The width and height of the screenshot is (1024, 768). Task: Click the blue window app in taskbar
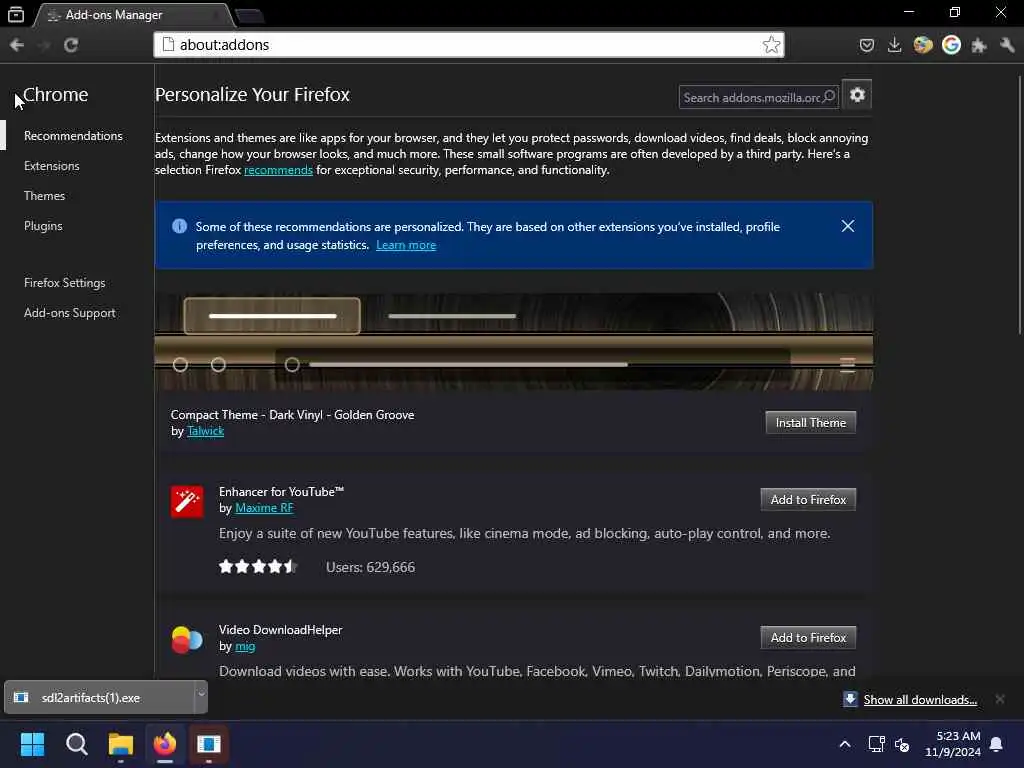(209, 744)
